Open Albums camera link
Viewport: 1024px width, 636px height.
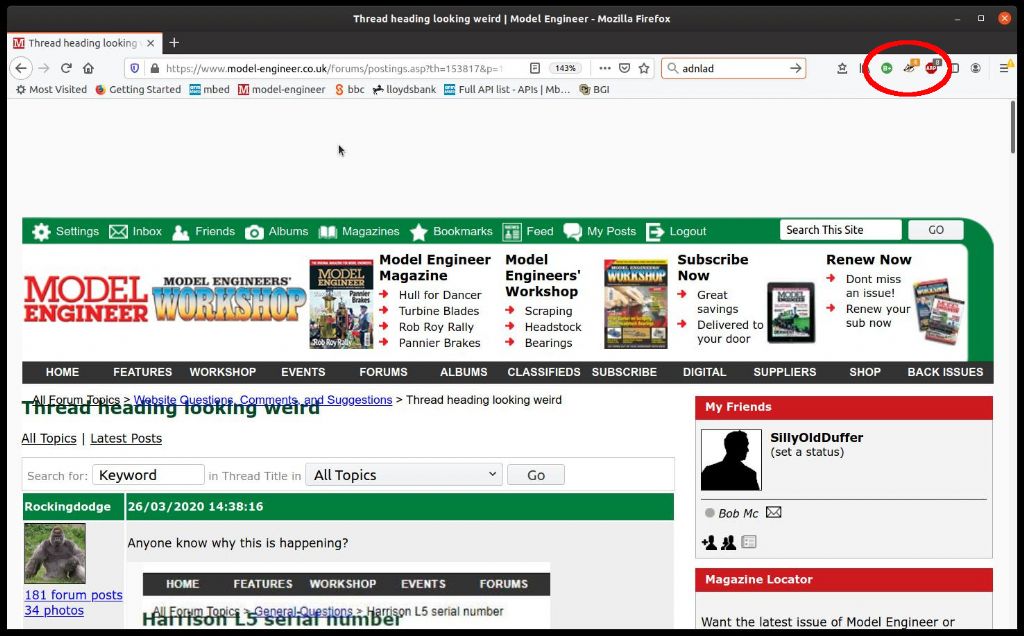point(276,231)
